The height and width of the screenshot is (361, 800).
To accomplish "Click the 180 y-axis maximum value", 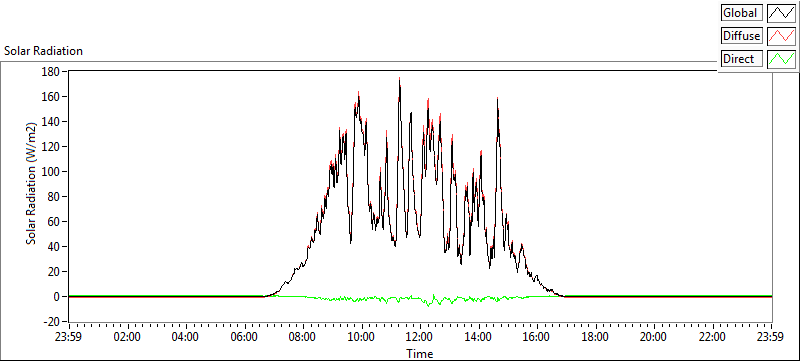I will (52, 72).
